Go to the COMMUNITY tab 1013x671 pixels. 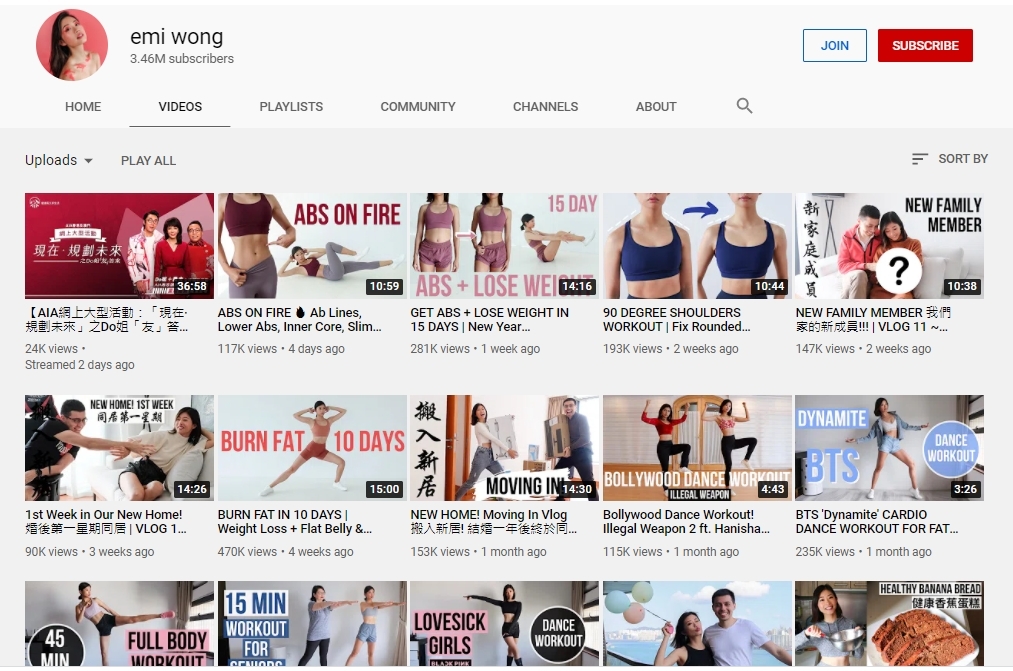pos(418,107)
